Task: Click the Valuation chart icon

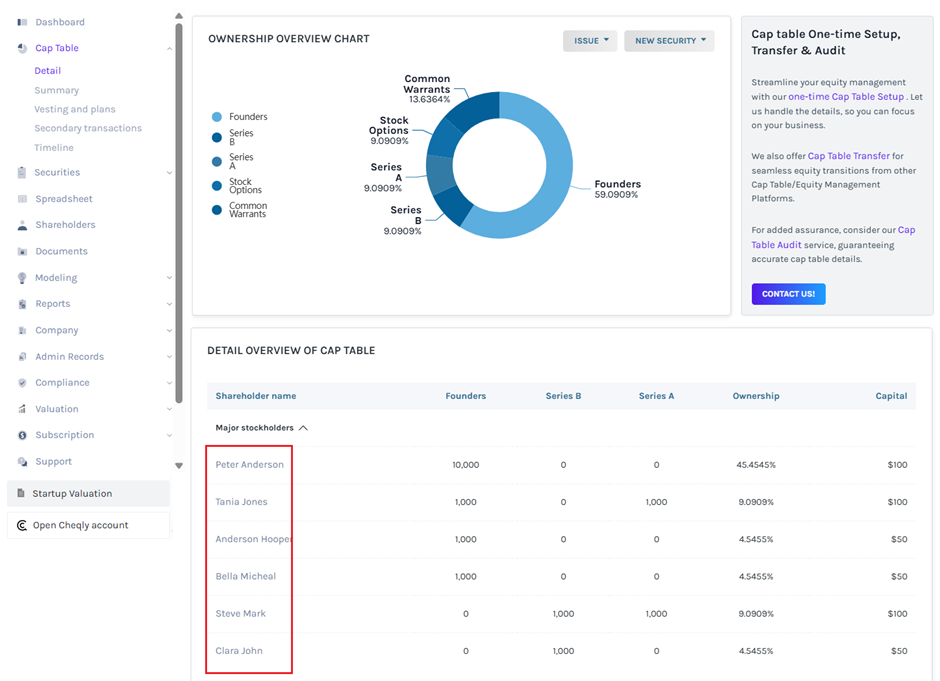Action: 22,409
